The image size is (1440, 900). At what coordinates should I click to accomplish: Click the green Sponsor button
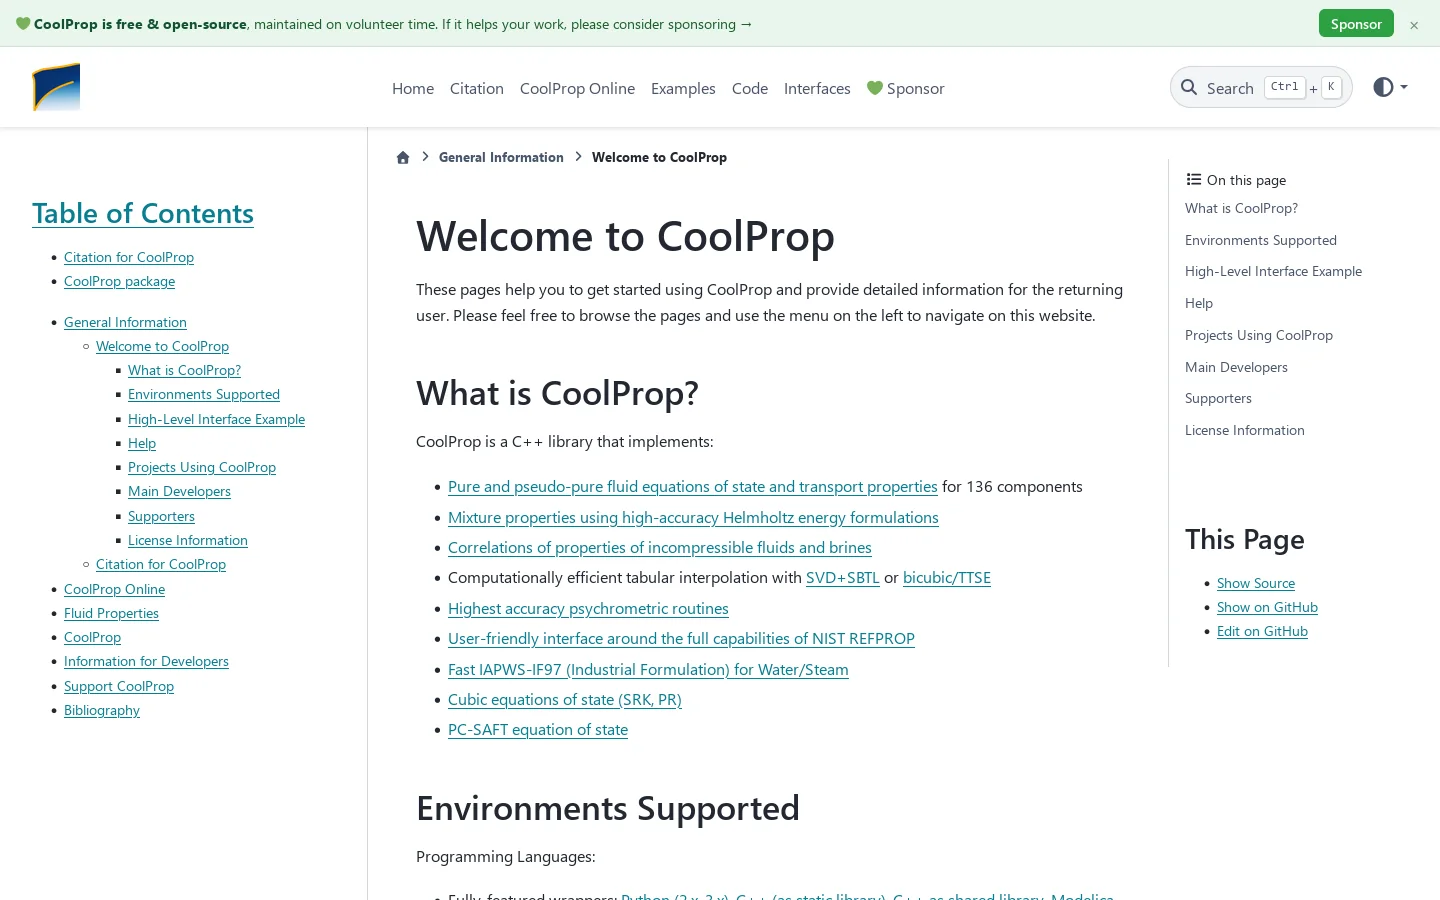point(1356,24)
